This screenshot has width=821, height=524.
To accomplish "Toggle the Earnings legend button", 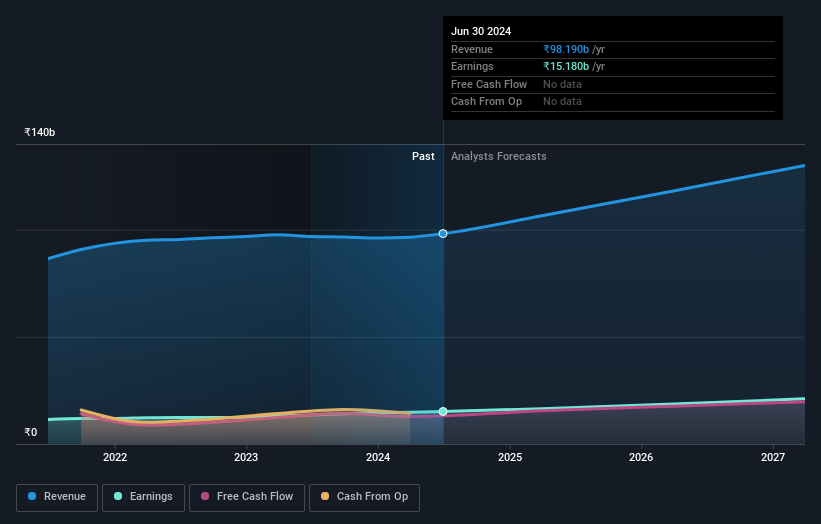I will coord(143,497).
